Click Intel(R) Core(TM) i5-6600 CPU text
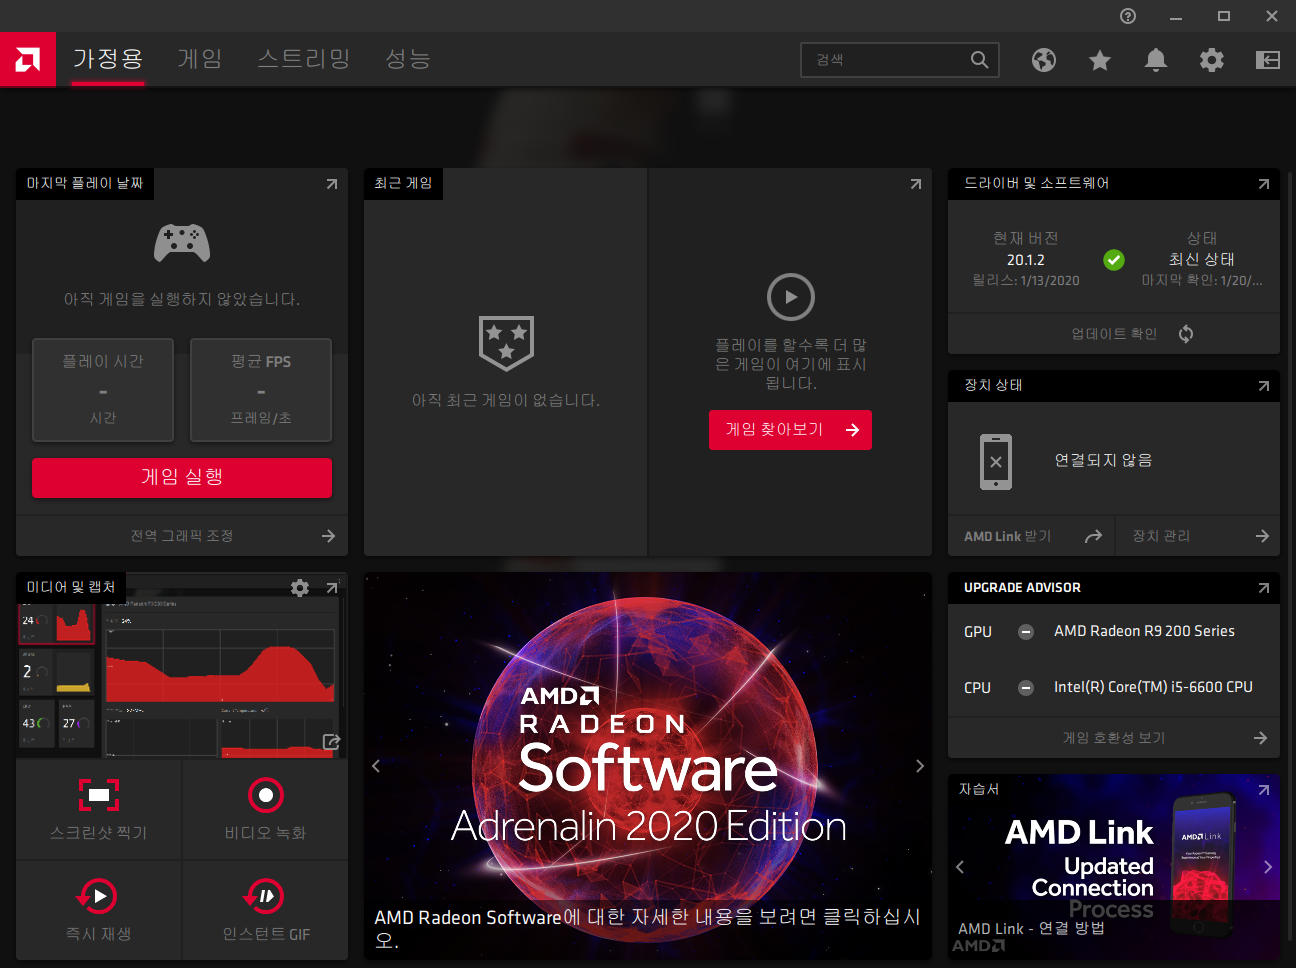1296x968 pixels. tap(1153, 687)
